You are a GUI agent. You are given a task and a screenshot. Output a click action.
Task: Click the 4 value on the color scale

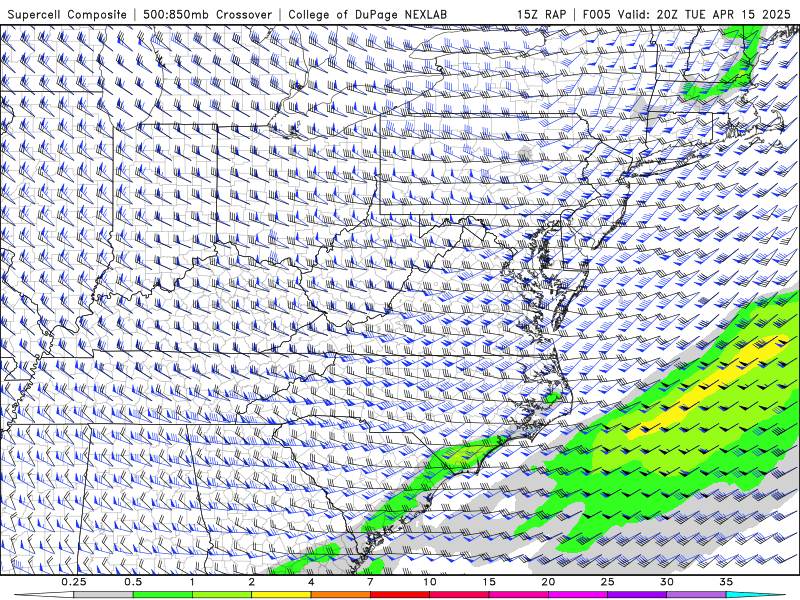311,582
